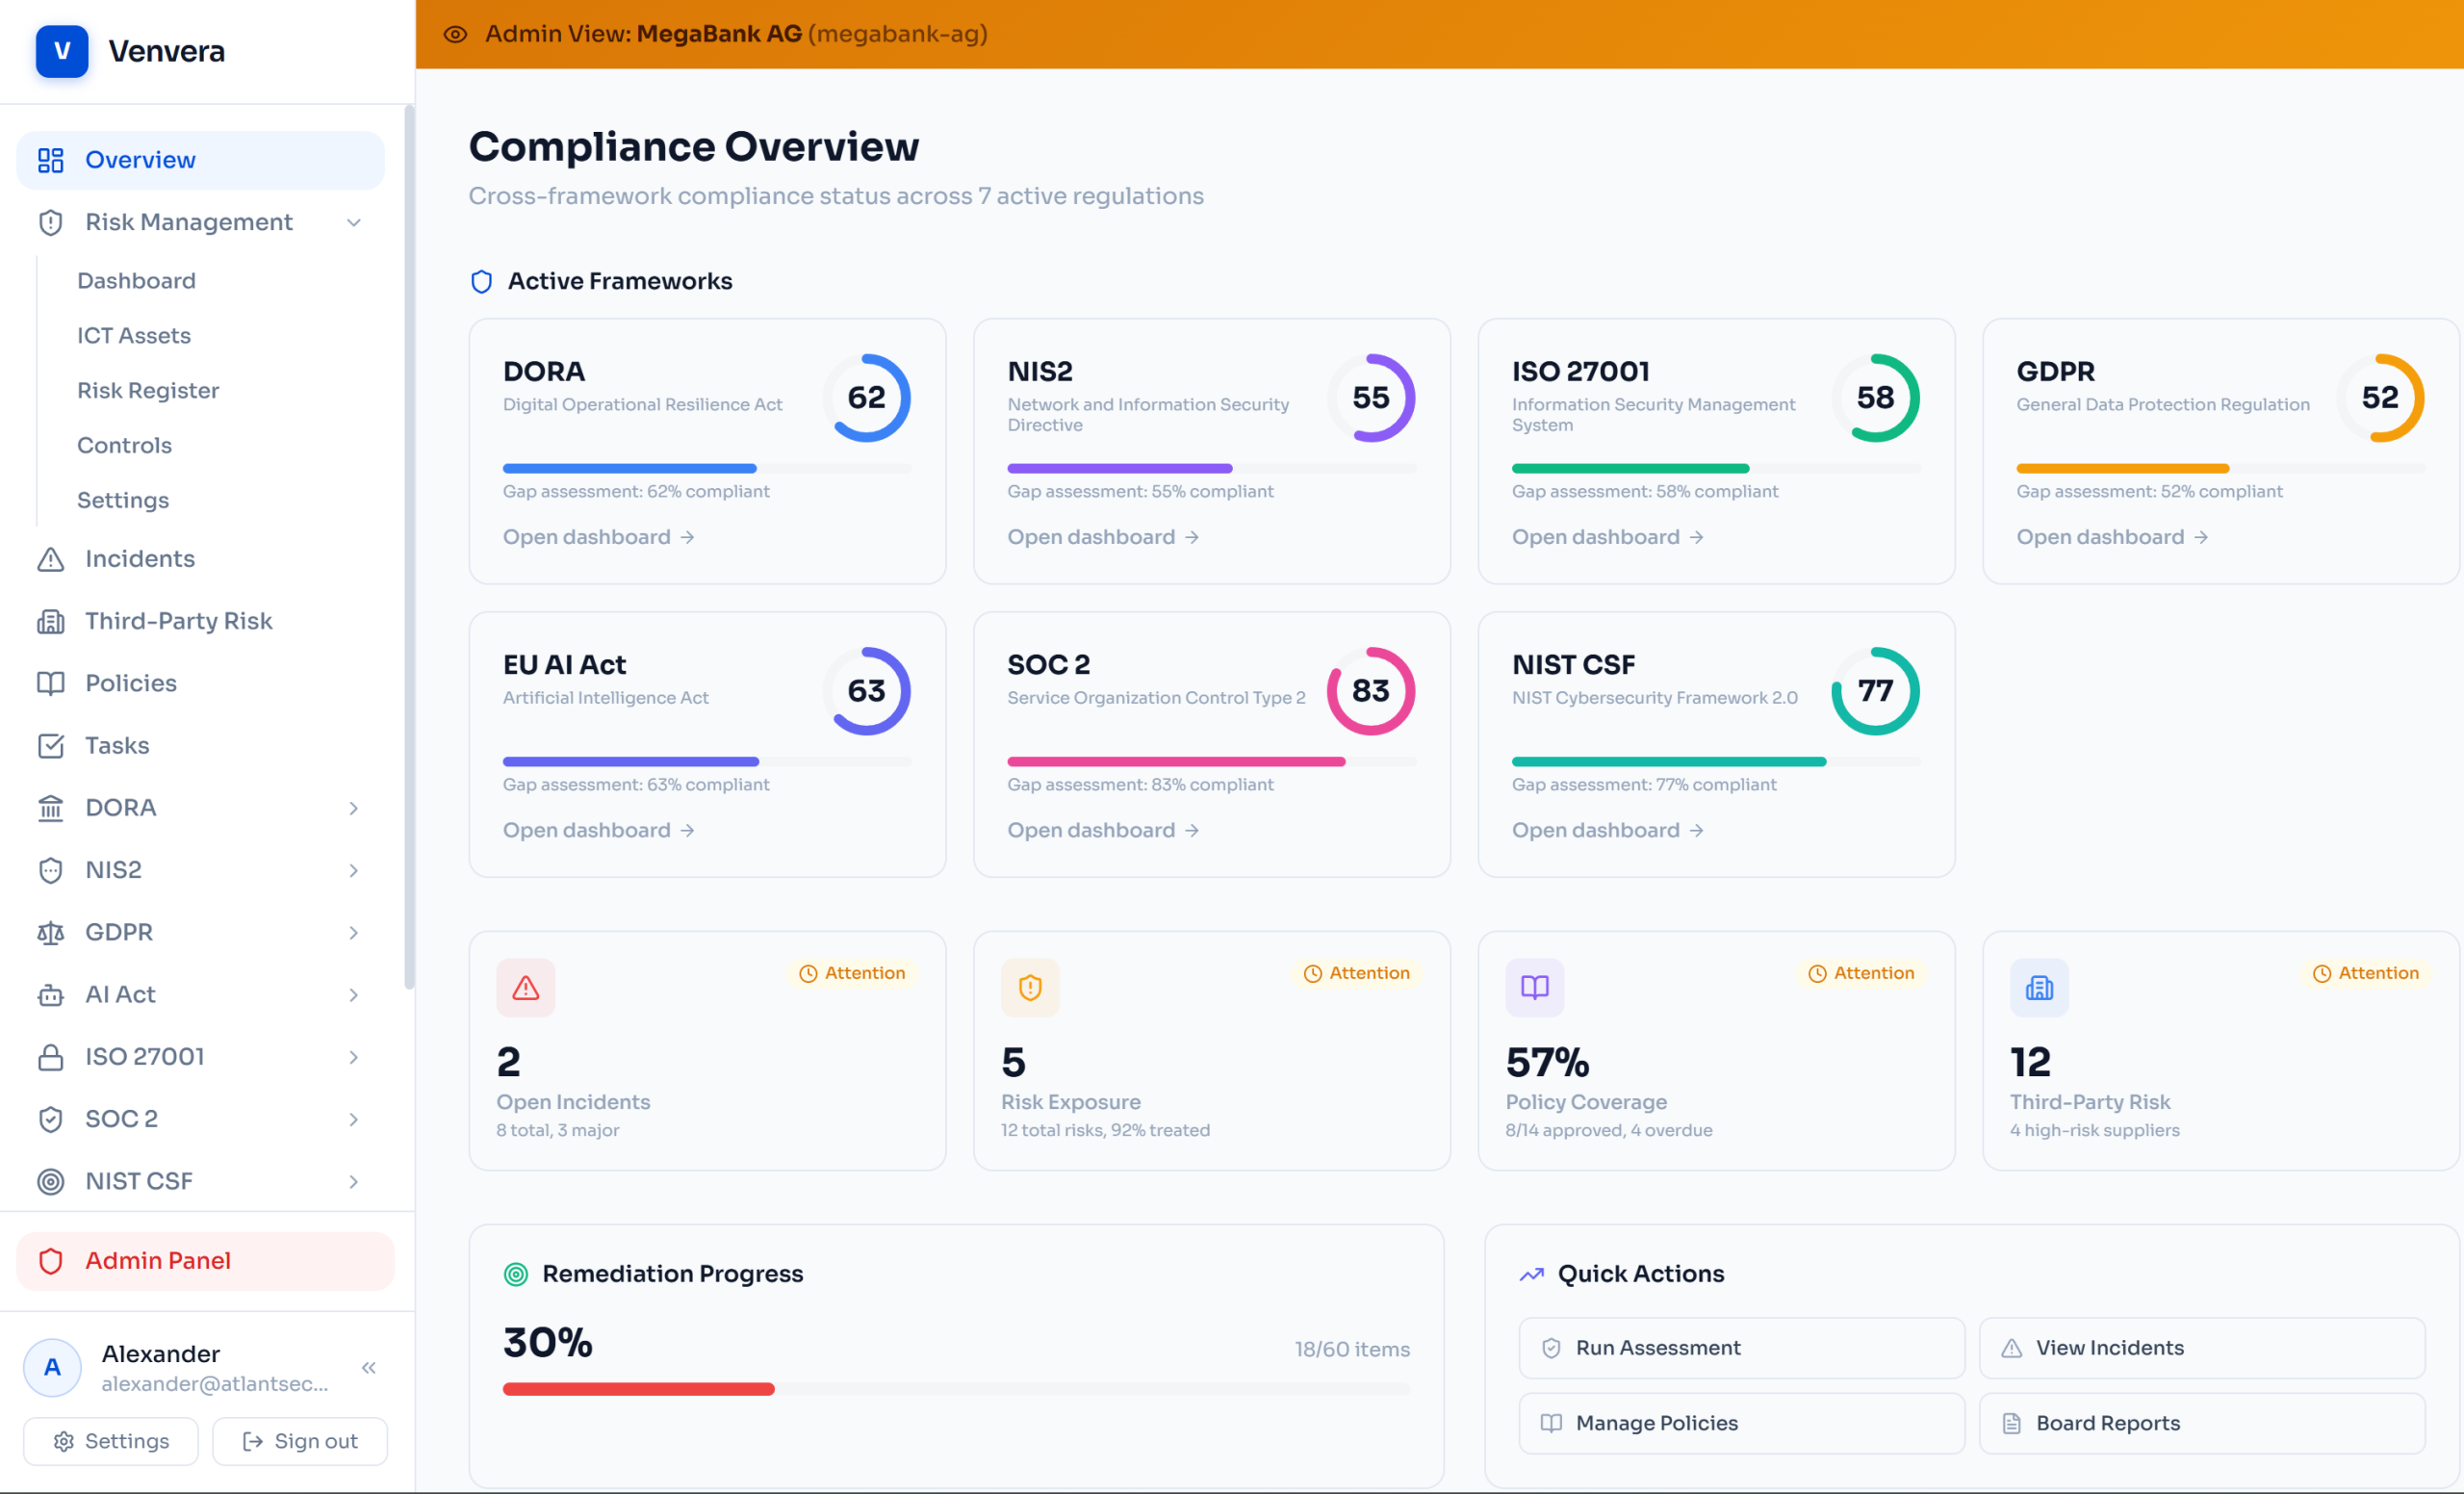
Task: Collapse the Risk Management section chevron
Action: (354, 222)
